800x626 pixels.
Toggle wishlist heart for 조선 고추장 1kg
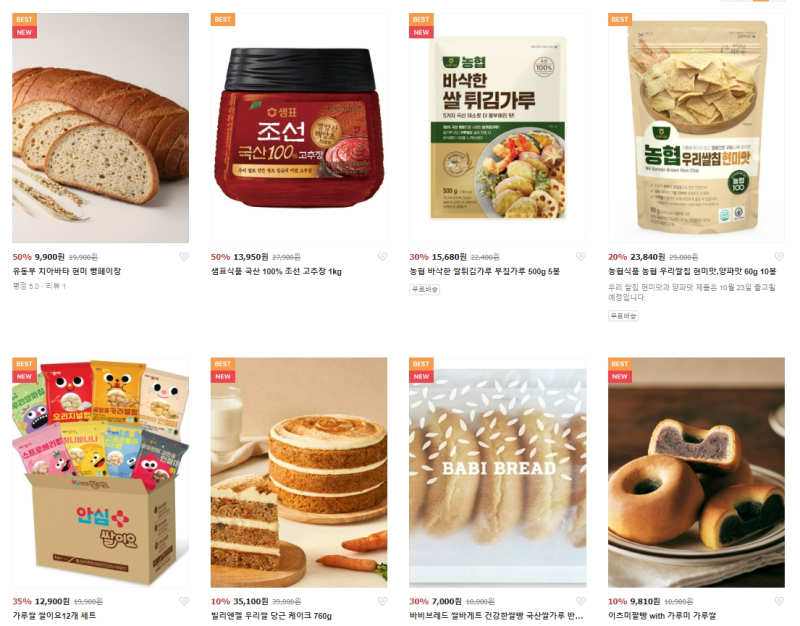click(x=382, y=257)
